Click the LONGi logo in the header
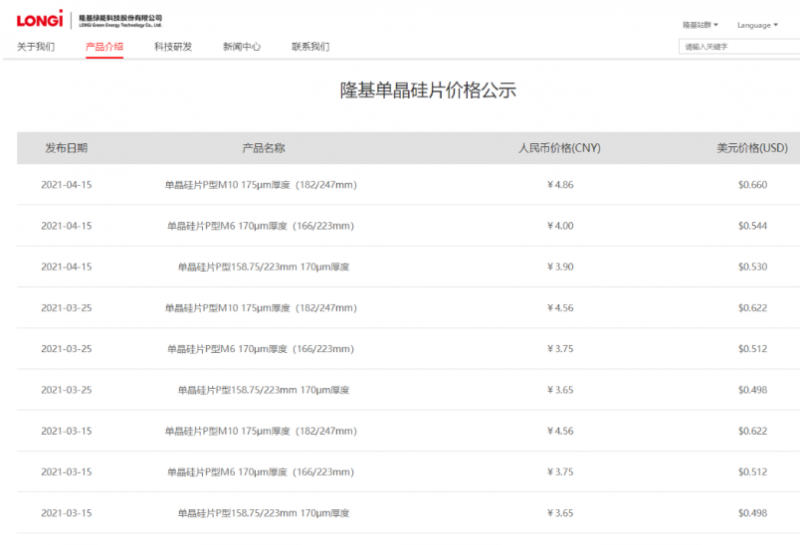This screenshot has height=545, width=800. (40, 19)
